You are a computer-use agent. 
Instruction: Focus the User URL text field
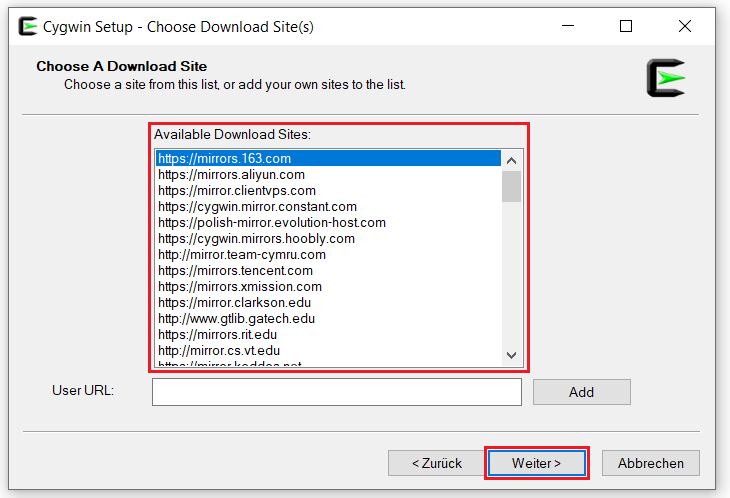click(337, 392)
